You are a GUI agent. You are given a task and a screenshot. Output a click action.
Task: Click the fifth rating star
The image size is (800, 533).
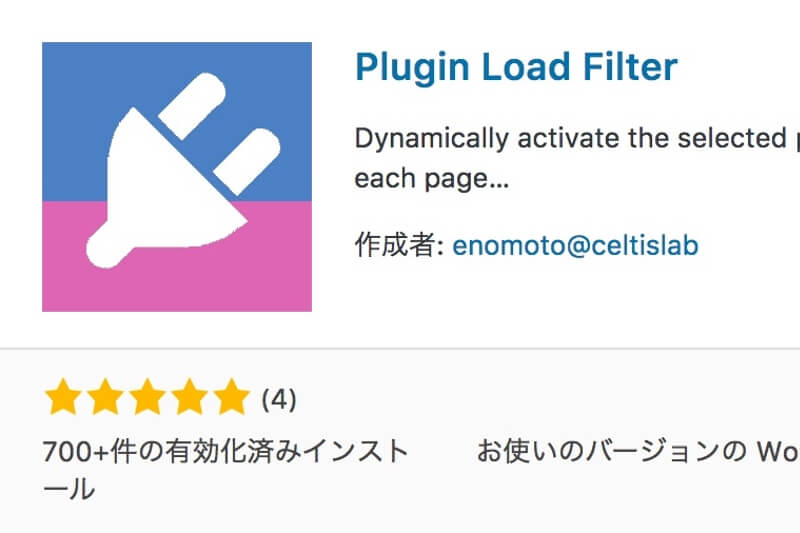(x=231, y=396)
